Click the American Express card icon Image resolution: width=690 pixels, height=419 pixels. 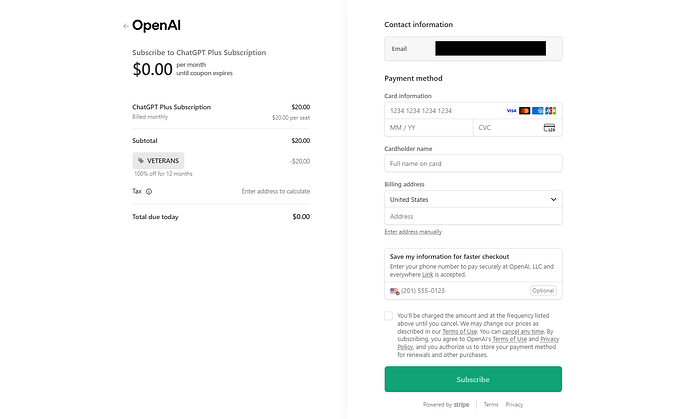click(x=537, y=110)
